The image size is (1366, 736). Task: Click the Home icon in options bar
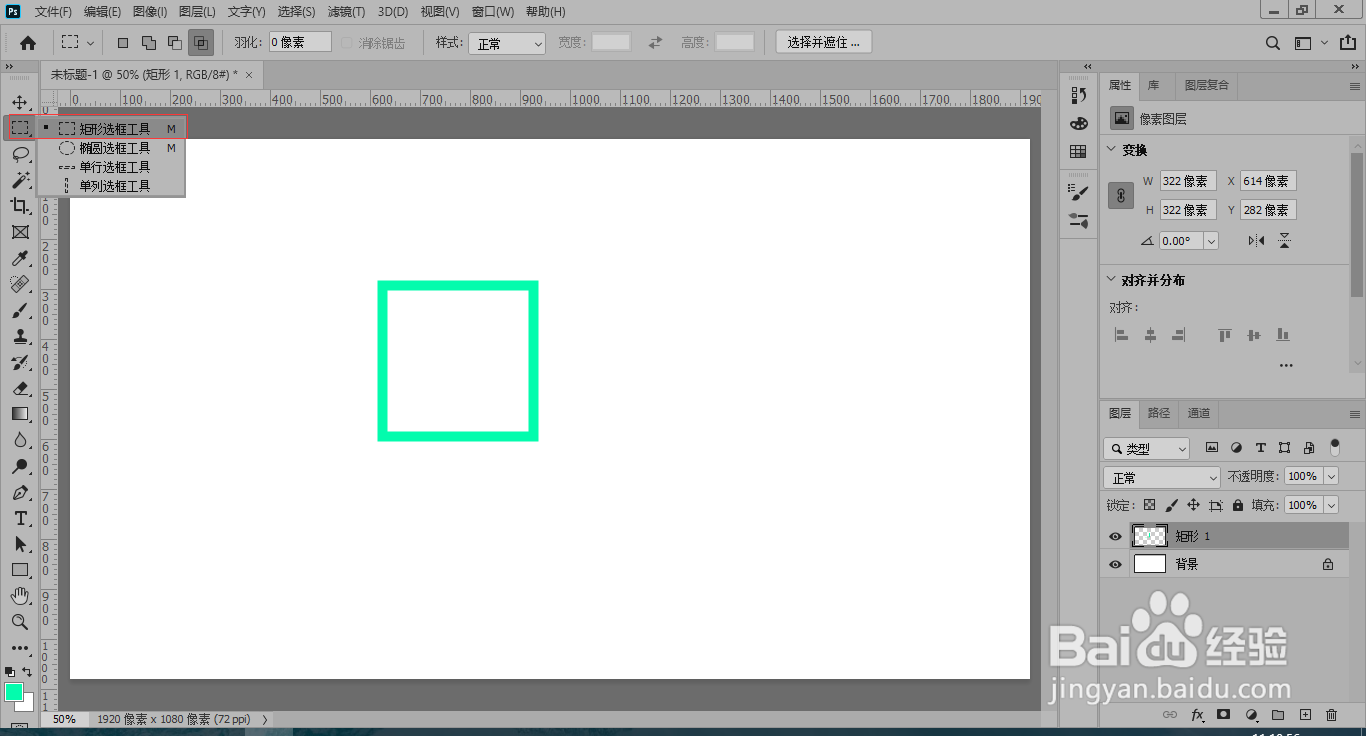click(x=28, y=43)
